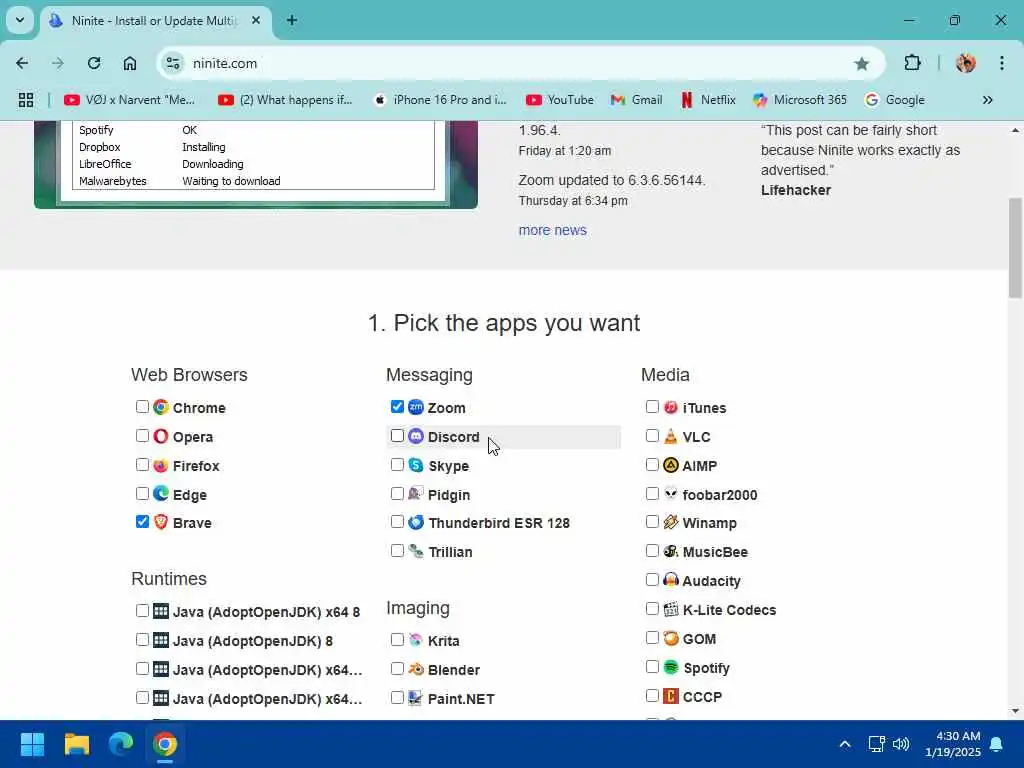Click the Zoom app icon
This screenshot has height=768, width=1024.
(416, 407)
